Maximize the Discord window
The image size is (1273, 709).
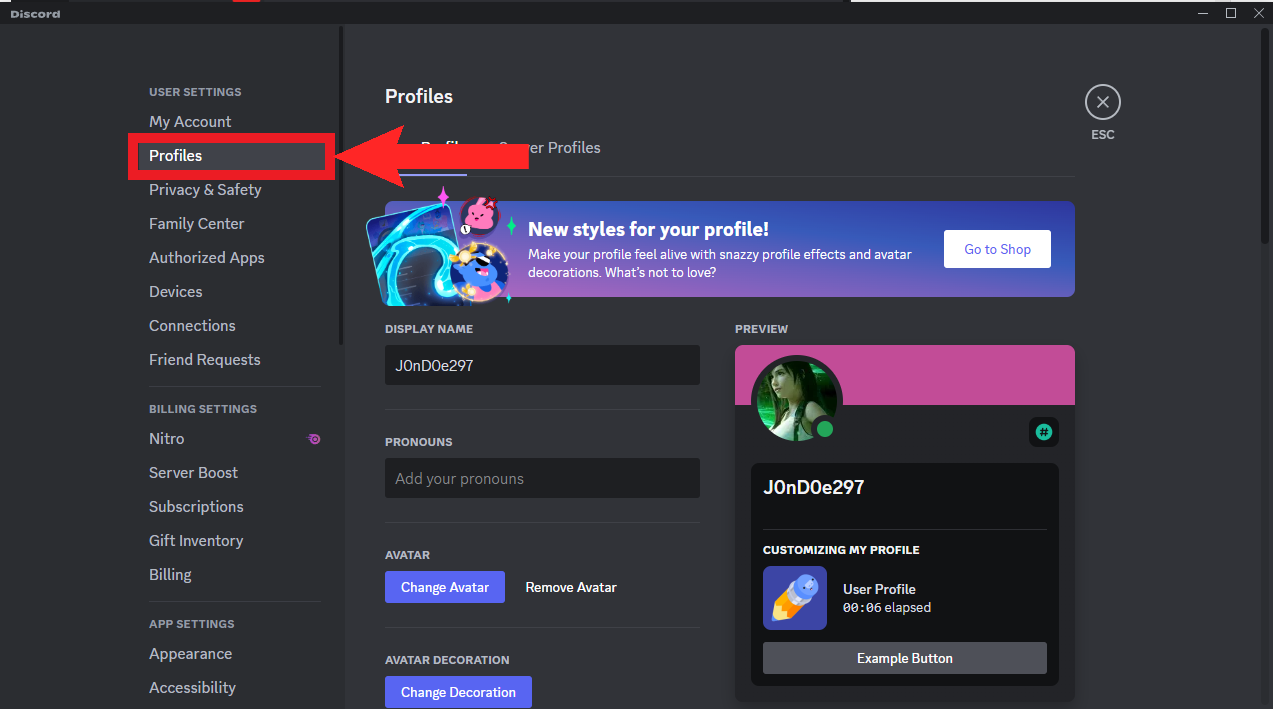[x=1231, y=13]
